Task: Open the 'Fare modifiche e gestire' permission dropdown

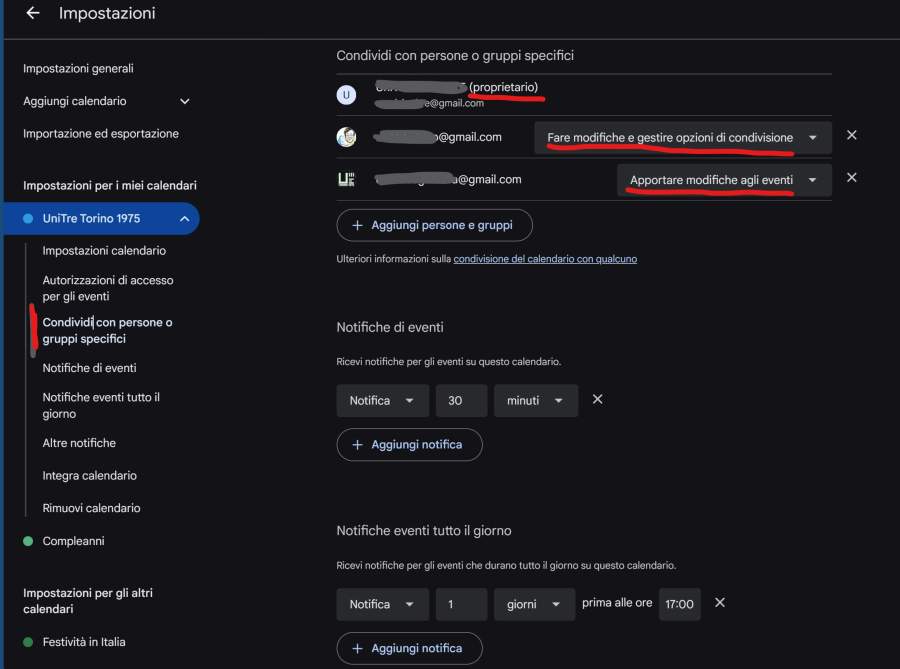Action: (682, 138)
